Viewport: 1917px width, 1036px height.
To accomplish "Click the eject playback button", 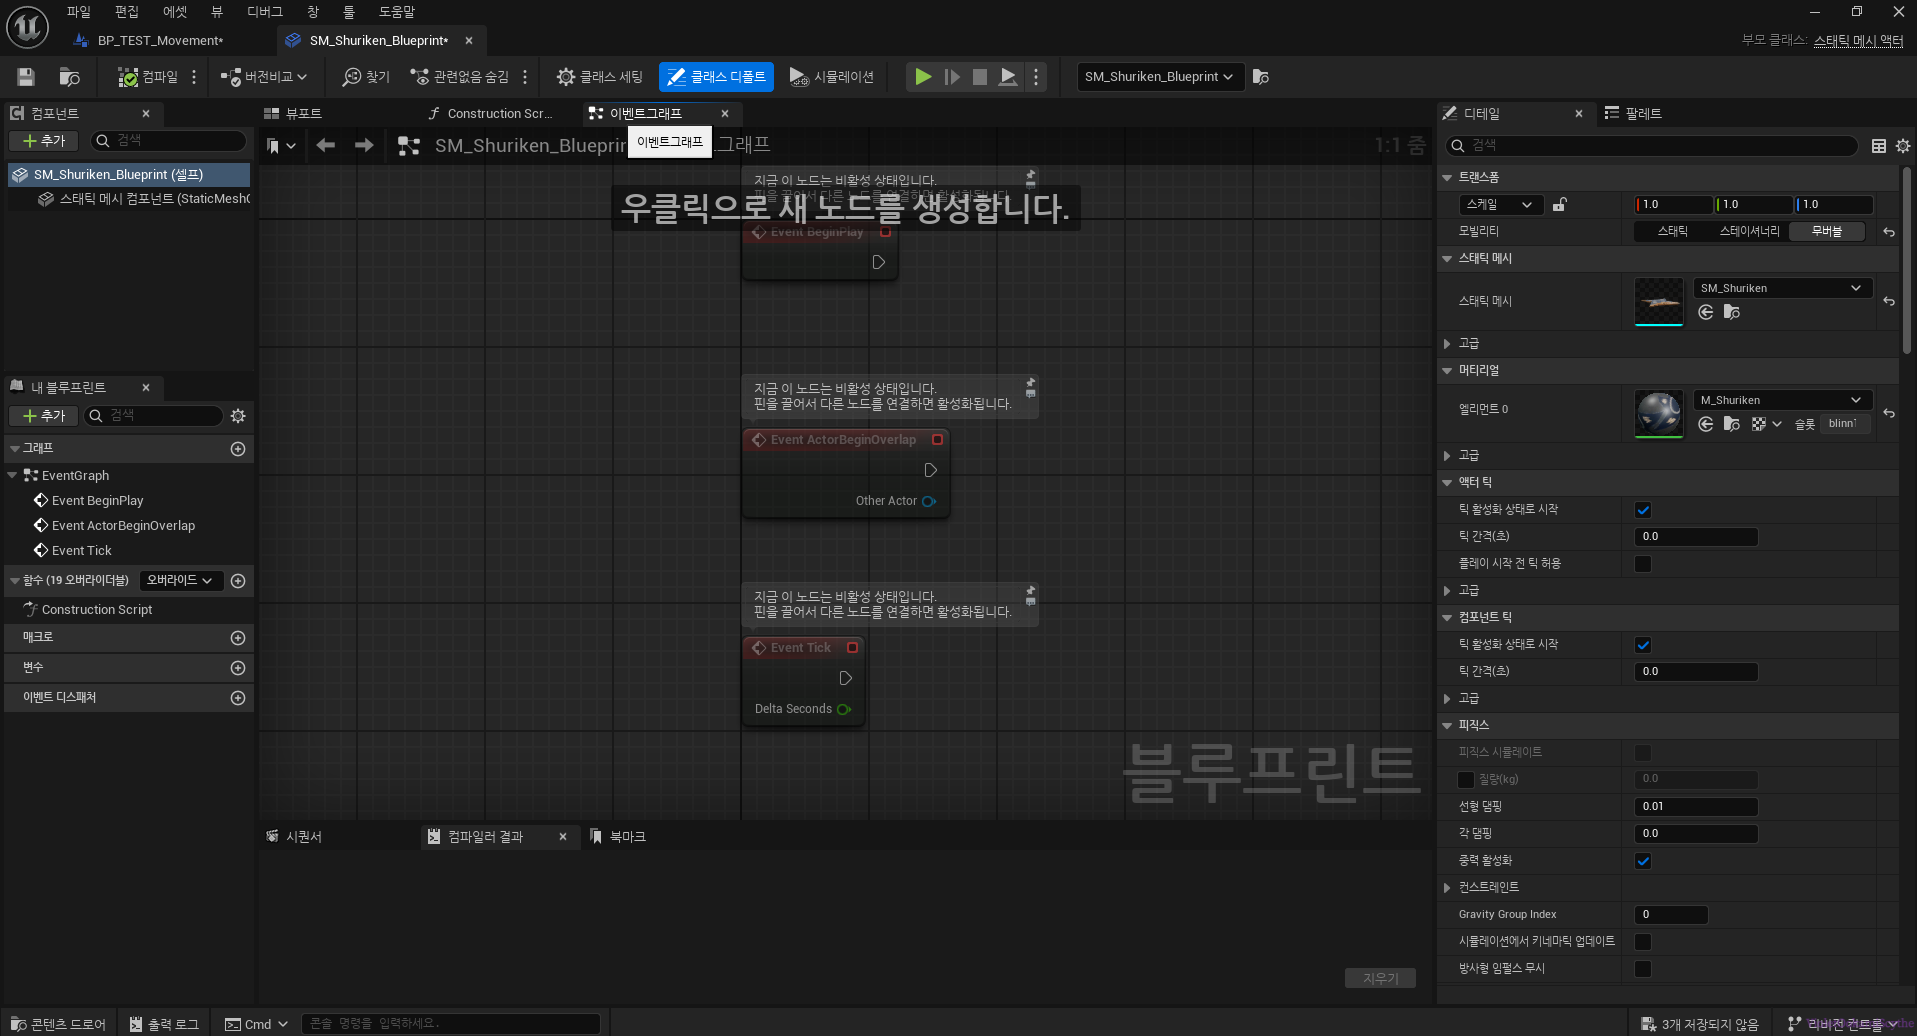I will click(x=1008, y=77).
